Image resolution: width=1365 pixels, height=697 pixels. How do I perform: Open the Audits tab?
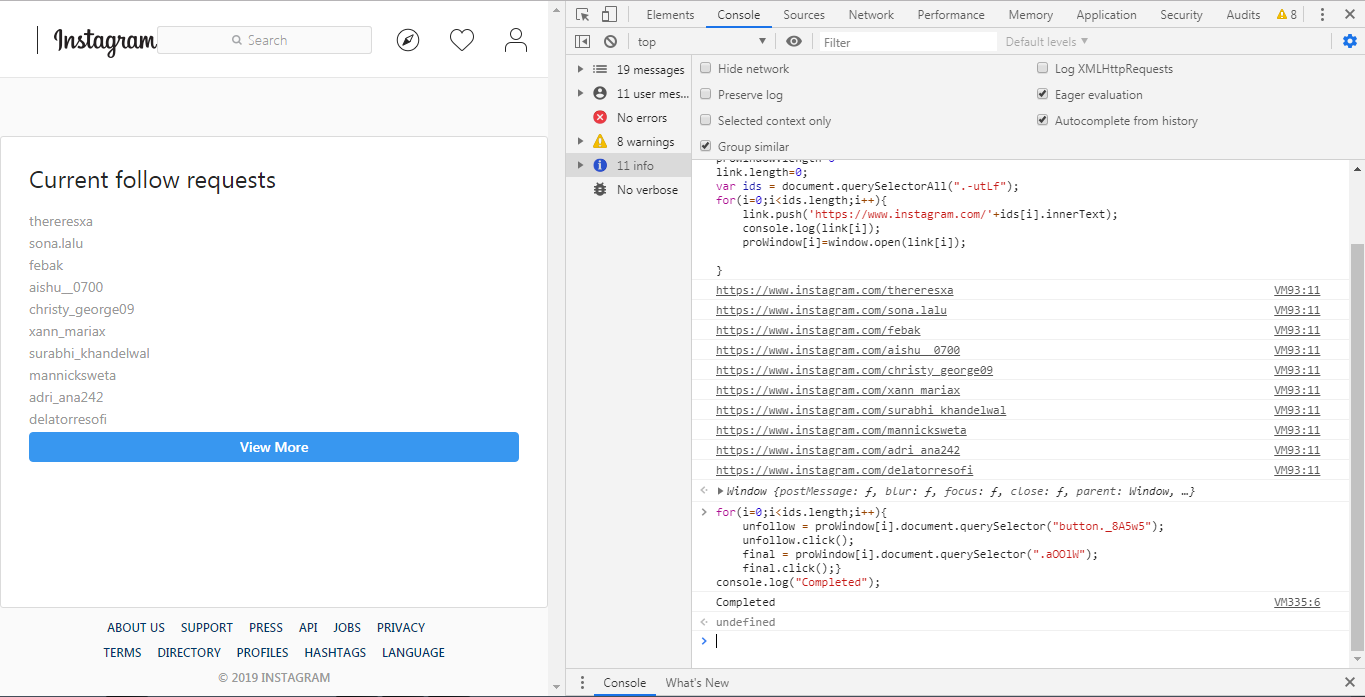(x=1243, y=15)
